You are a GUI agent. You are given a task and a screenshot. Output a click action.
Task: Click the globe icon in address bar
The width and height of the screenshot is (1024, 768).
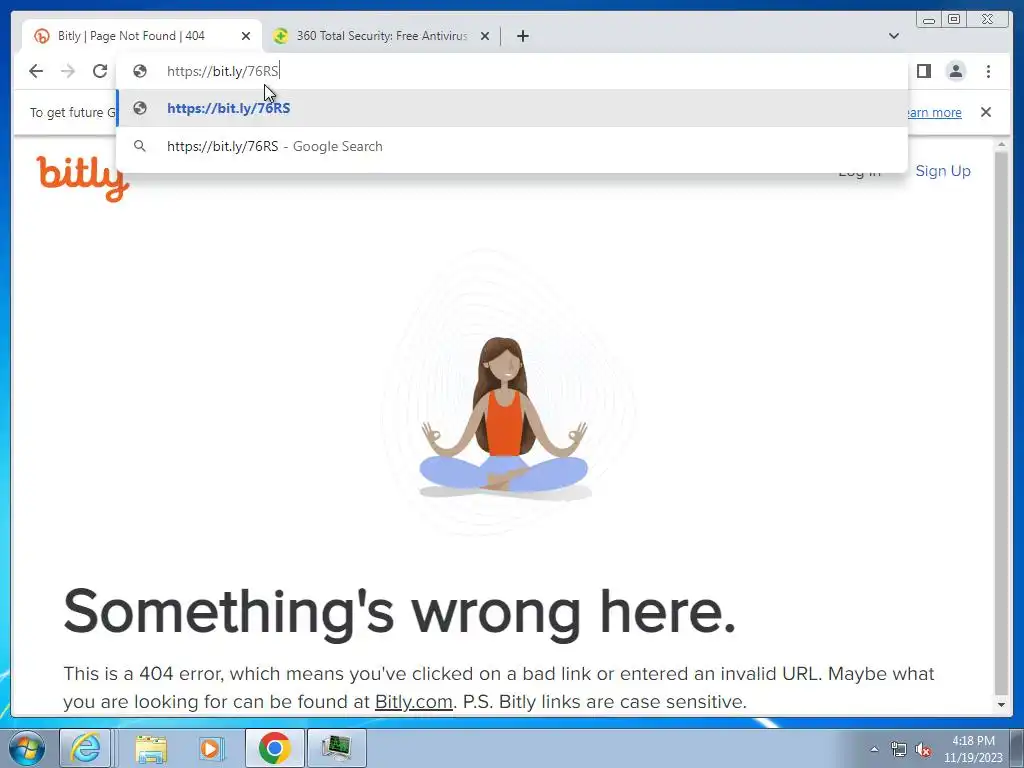tap(140, 71)
